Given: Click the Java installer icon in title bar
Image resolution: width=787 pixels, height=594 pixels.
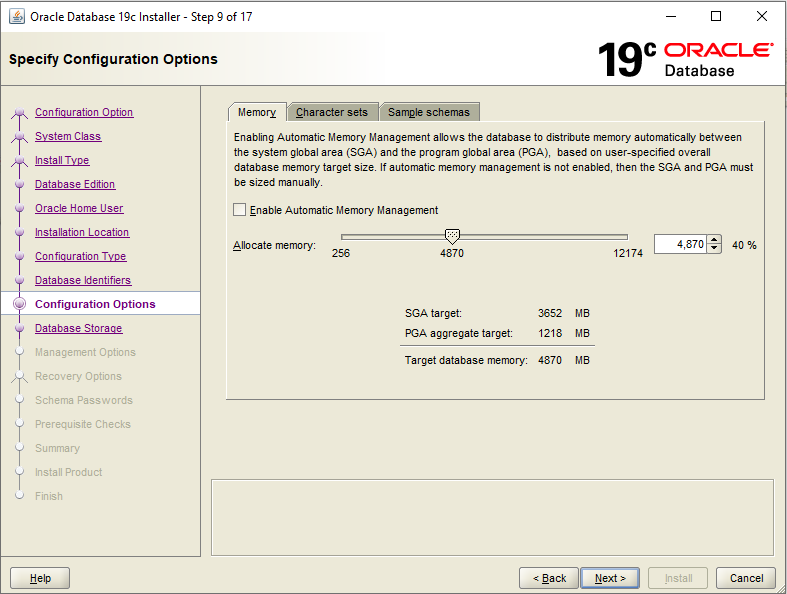Looking at the screenshot, I should [x=17, y=17].
